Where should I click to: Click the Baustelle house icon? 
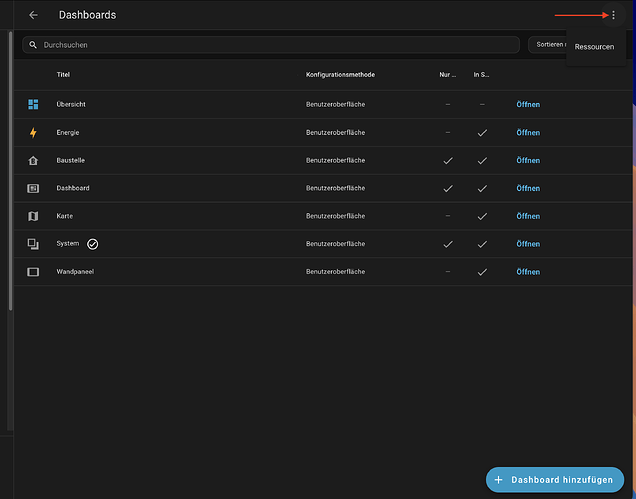point(33,160)
